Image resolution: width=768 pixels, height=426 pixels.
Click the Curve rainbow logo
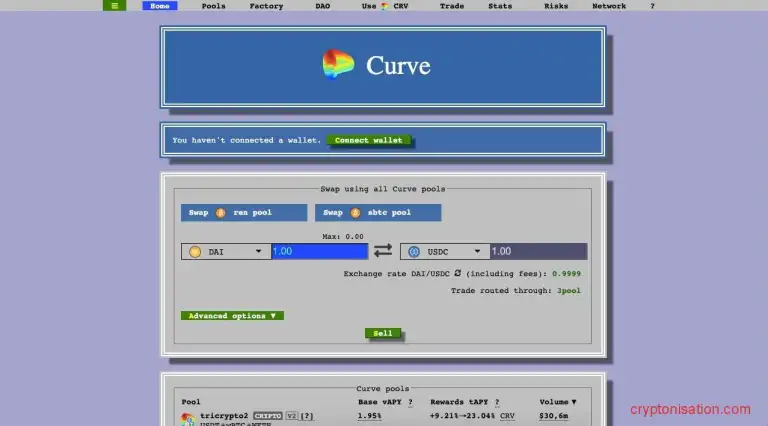pos(338,66)
